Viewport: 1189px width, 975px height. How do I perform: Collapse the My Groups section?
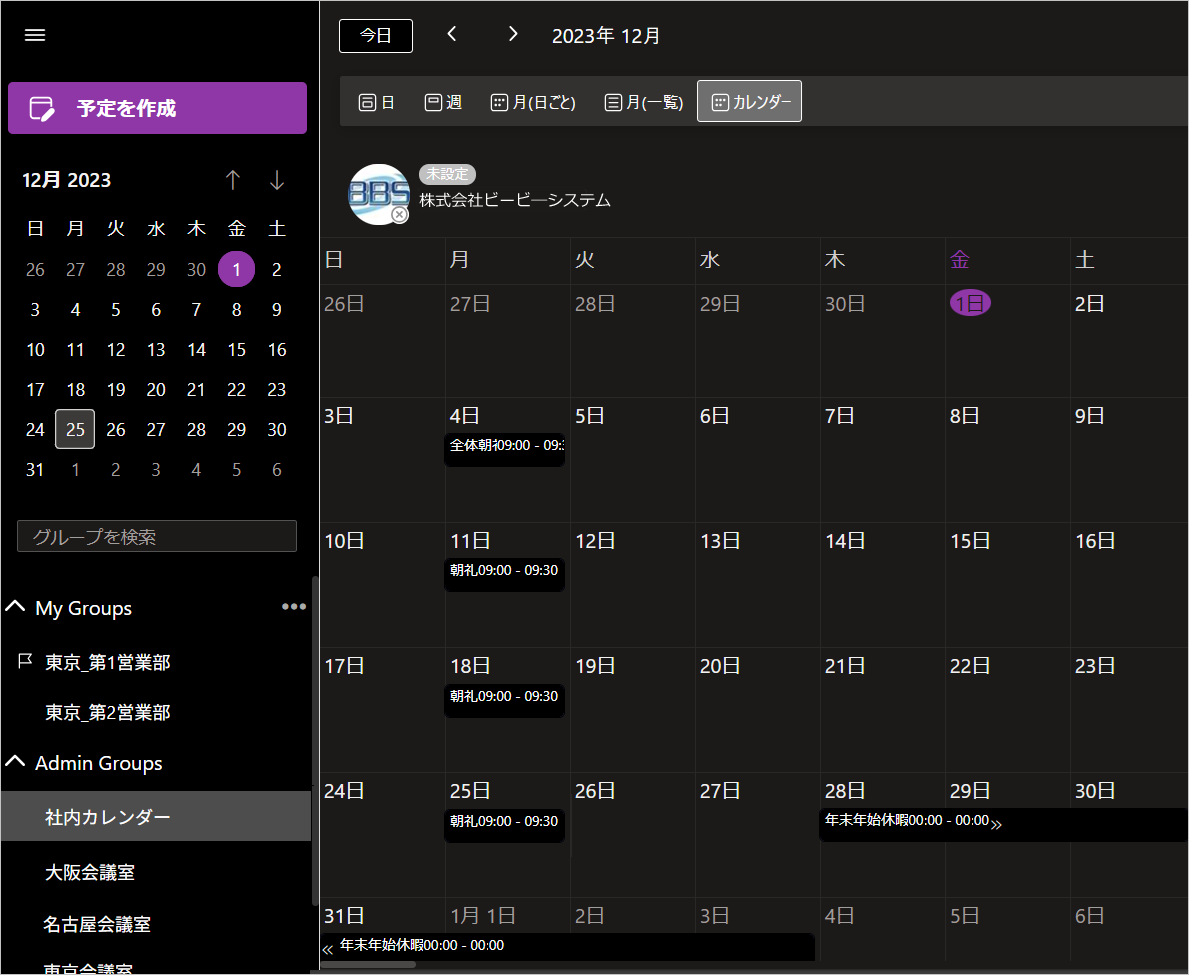[x=15, y=607]
